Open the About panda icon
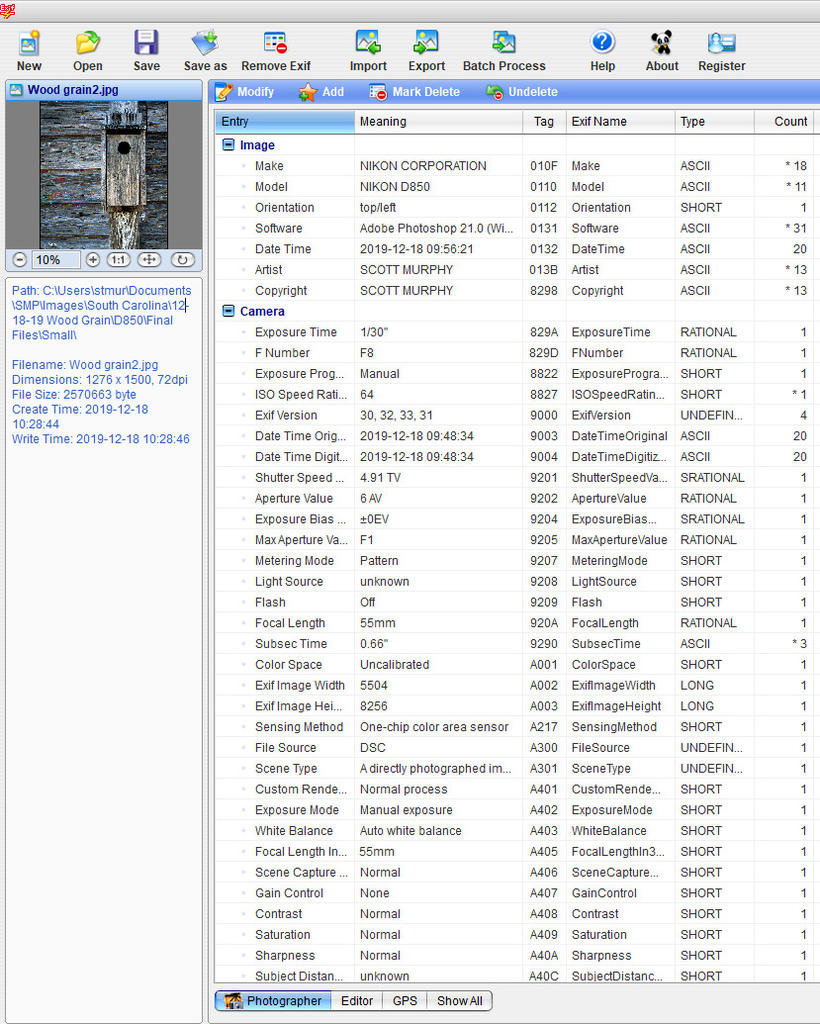820x1024 pixels. [661, 44]
